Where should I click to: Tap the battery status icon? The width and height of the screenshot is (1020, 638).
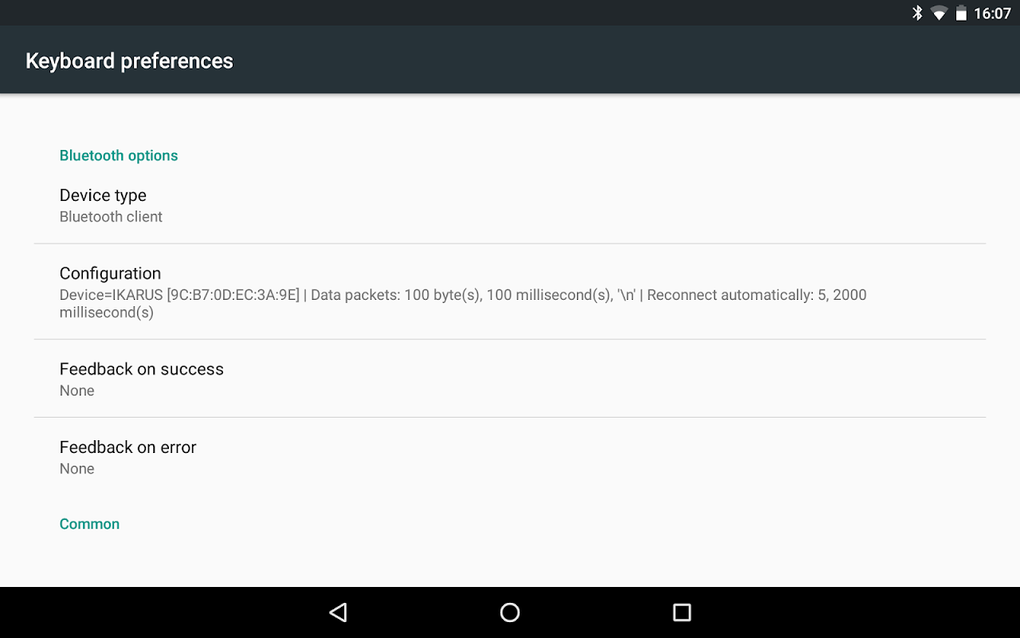(x=960, y=13)
